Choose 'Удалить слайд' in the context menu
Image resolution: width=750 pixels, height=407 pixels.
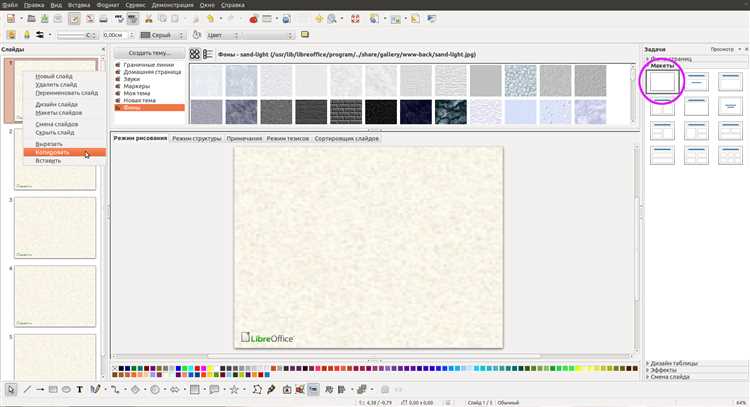[x=65, y=85]
